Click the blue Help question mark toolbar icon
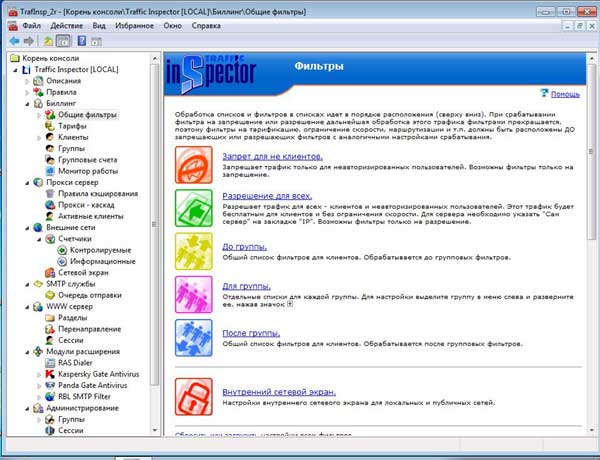The image size is (600, 460). pos(82,41)
